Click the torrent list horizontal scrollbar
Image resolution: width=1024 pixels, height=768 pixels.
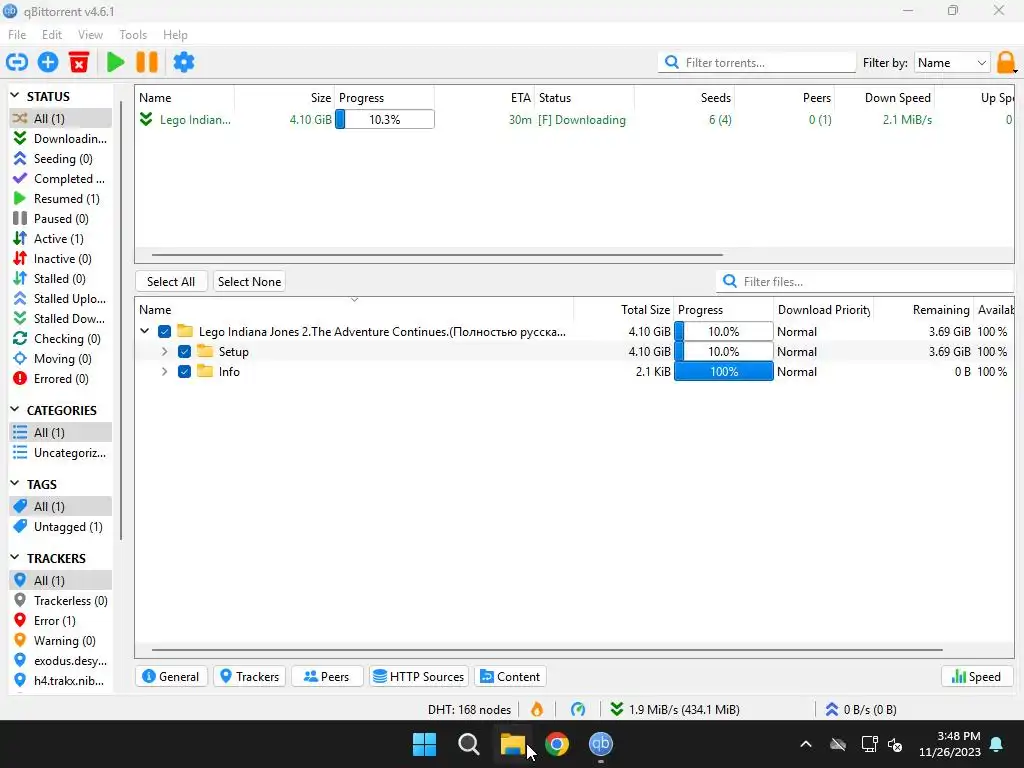438,255
